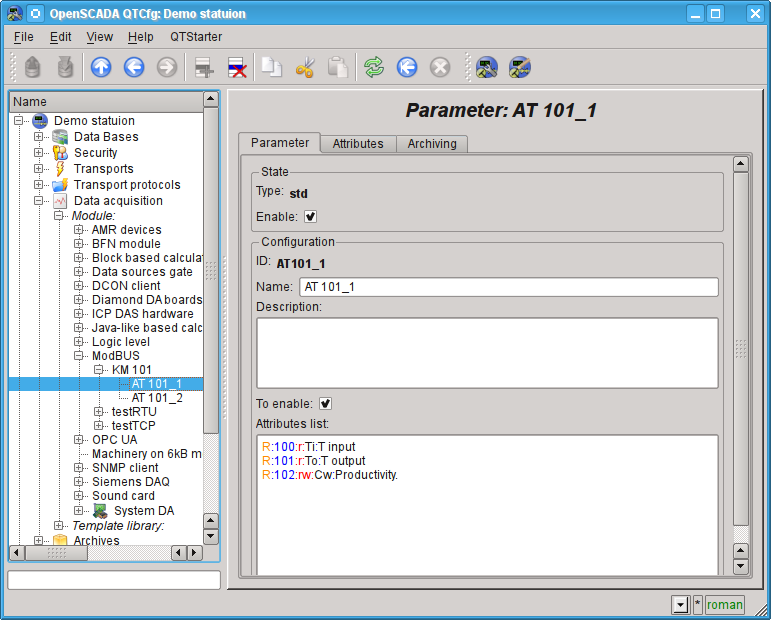Open the status bar dropdown arrow
Image resolution: width=771 pixels, height=620 pixels.
(680, 605)
